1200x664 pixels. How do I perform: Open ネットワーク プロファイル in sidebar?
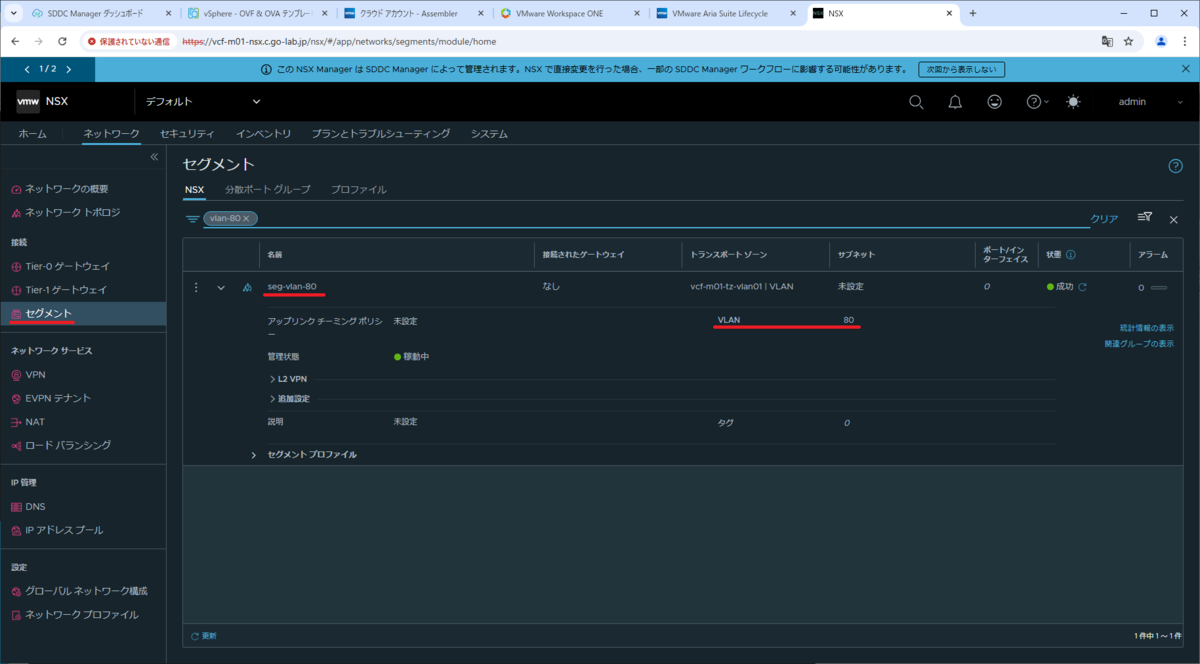[83, 615]
